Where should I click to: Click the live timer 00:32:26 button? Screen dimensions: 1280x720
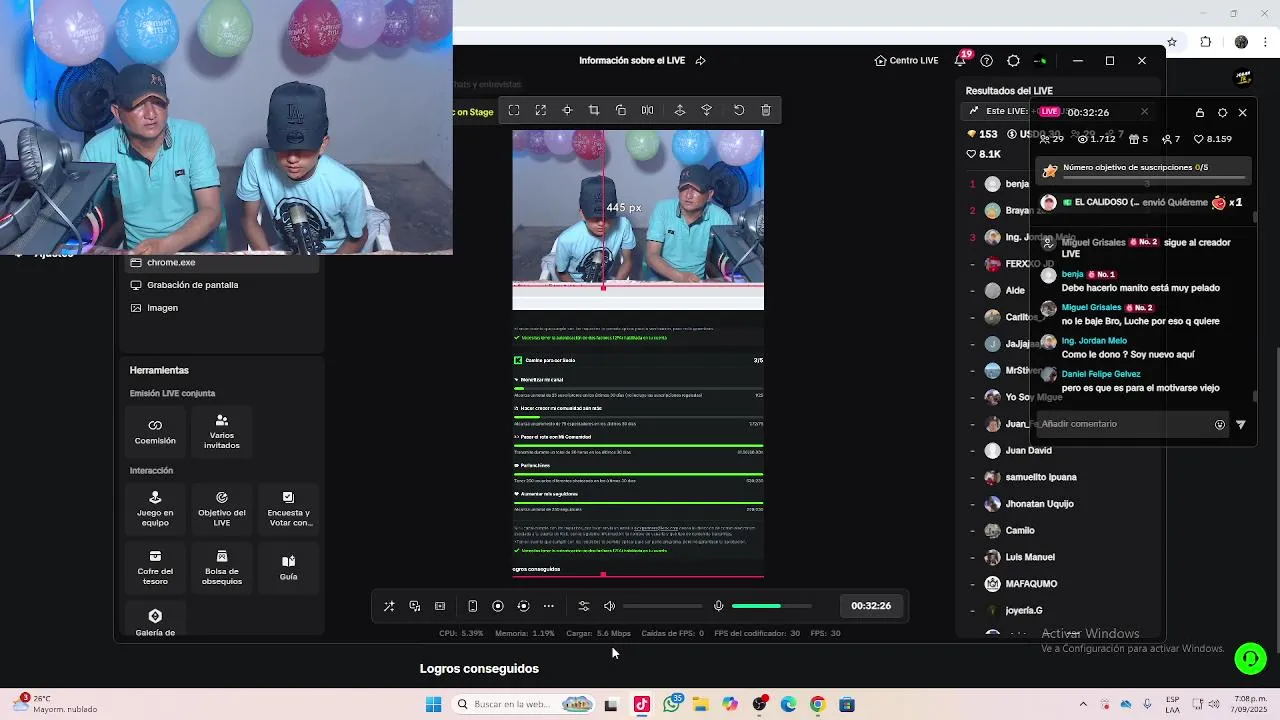[871, 606]
